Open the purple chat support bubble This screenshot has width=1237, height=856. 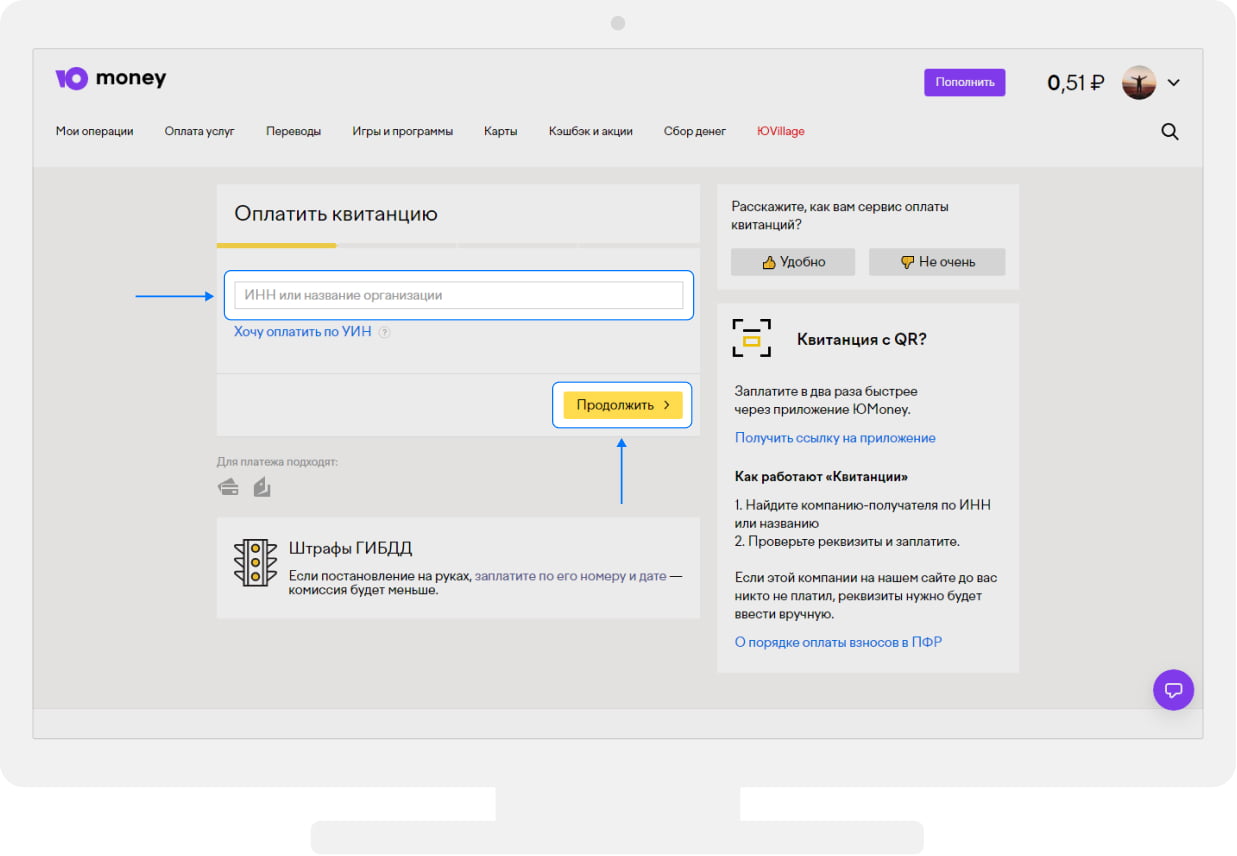coord(1173,690)
